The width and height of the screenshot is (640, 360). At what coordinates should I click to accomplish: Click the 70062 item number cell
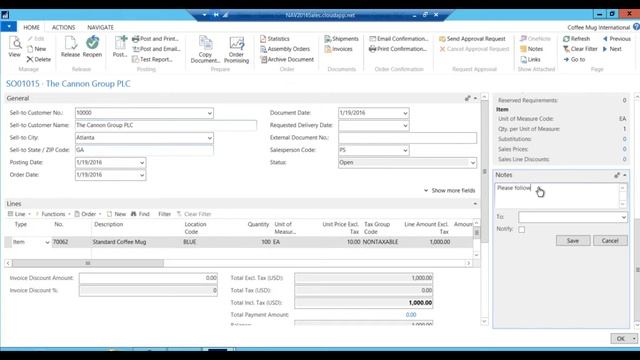click(71, 242)
